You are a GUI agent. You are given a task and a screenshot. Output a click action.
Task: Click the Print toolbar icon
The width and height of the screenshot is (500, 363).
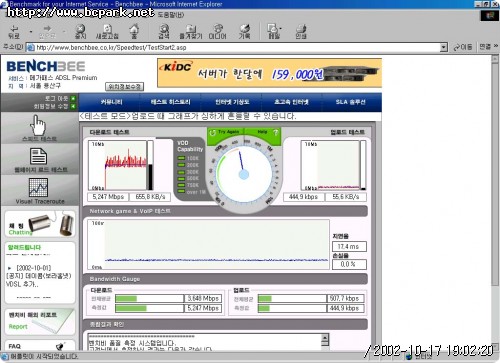301,32
